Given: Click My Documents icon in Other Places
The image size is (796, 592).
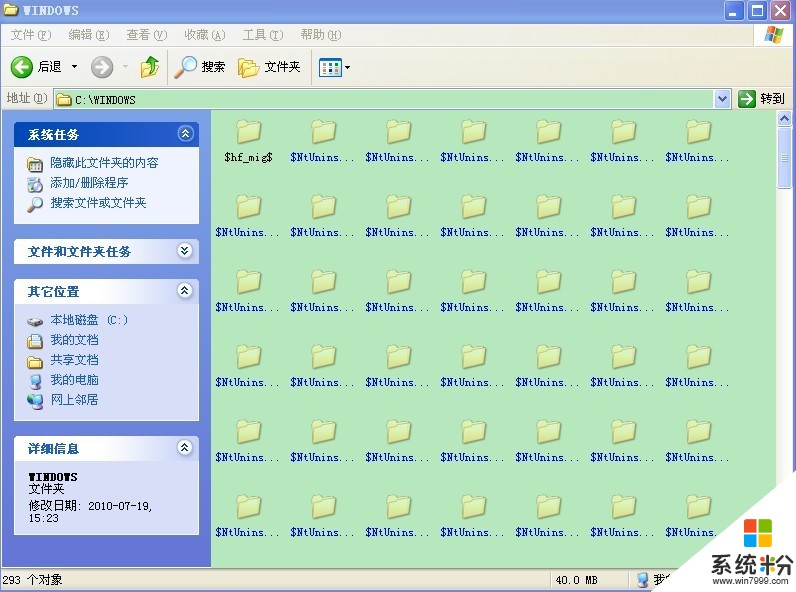Looking at the screenshot, I should (35, 341).
